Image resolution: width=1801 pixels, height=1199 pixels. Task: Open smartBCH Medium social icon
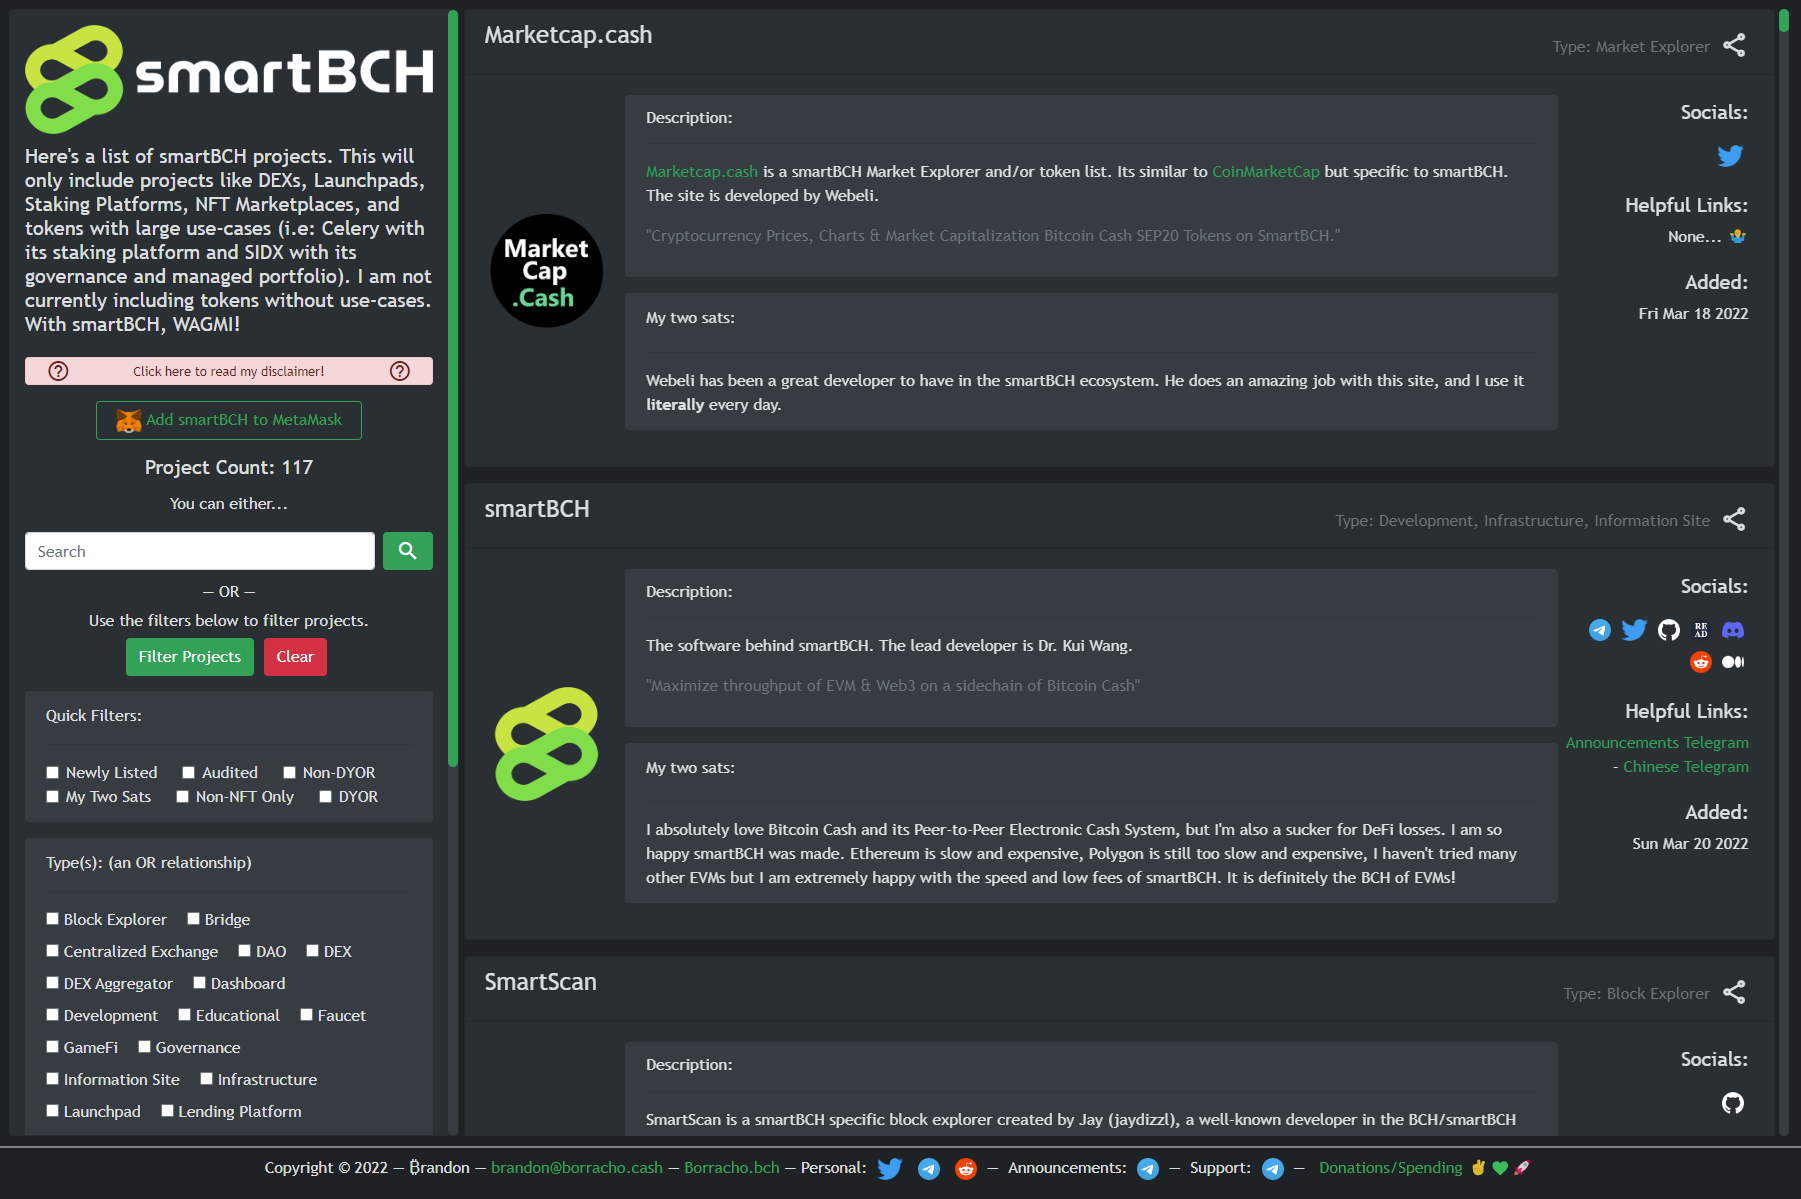1733,662
